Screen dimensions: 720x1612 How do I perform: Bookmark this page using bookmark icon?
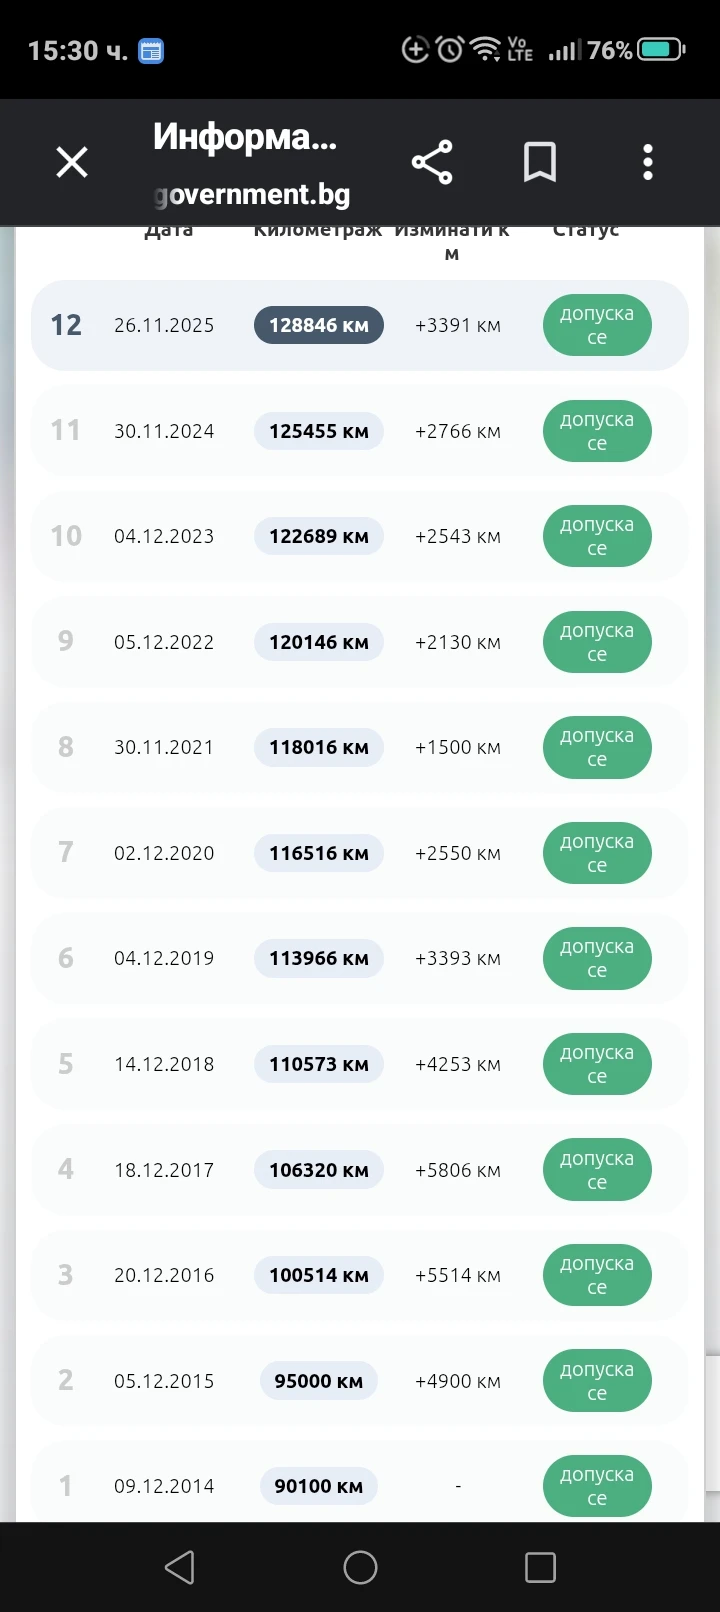point(540,162)
